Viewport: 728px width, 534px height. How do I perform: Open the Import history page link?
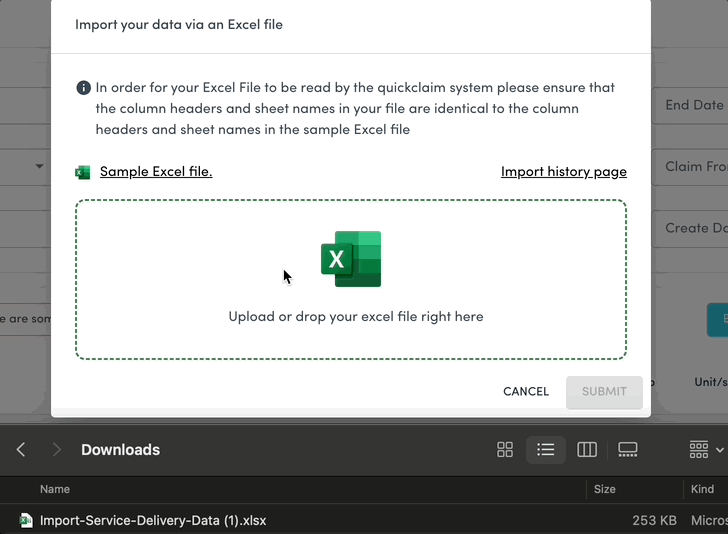[x=563, y=171]
